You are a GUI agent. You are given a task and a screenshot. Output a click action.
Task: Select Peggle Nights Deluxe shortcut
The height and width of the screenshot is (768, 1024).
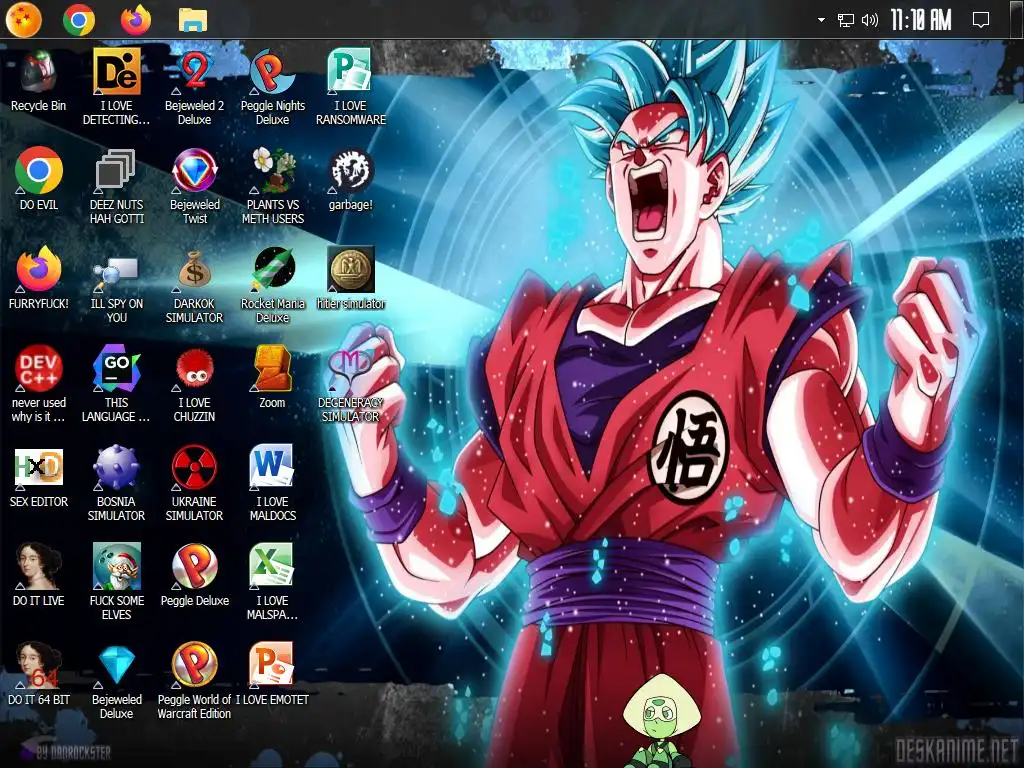pyautogui.click(x=272, y=86)
